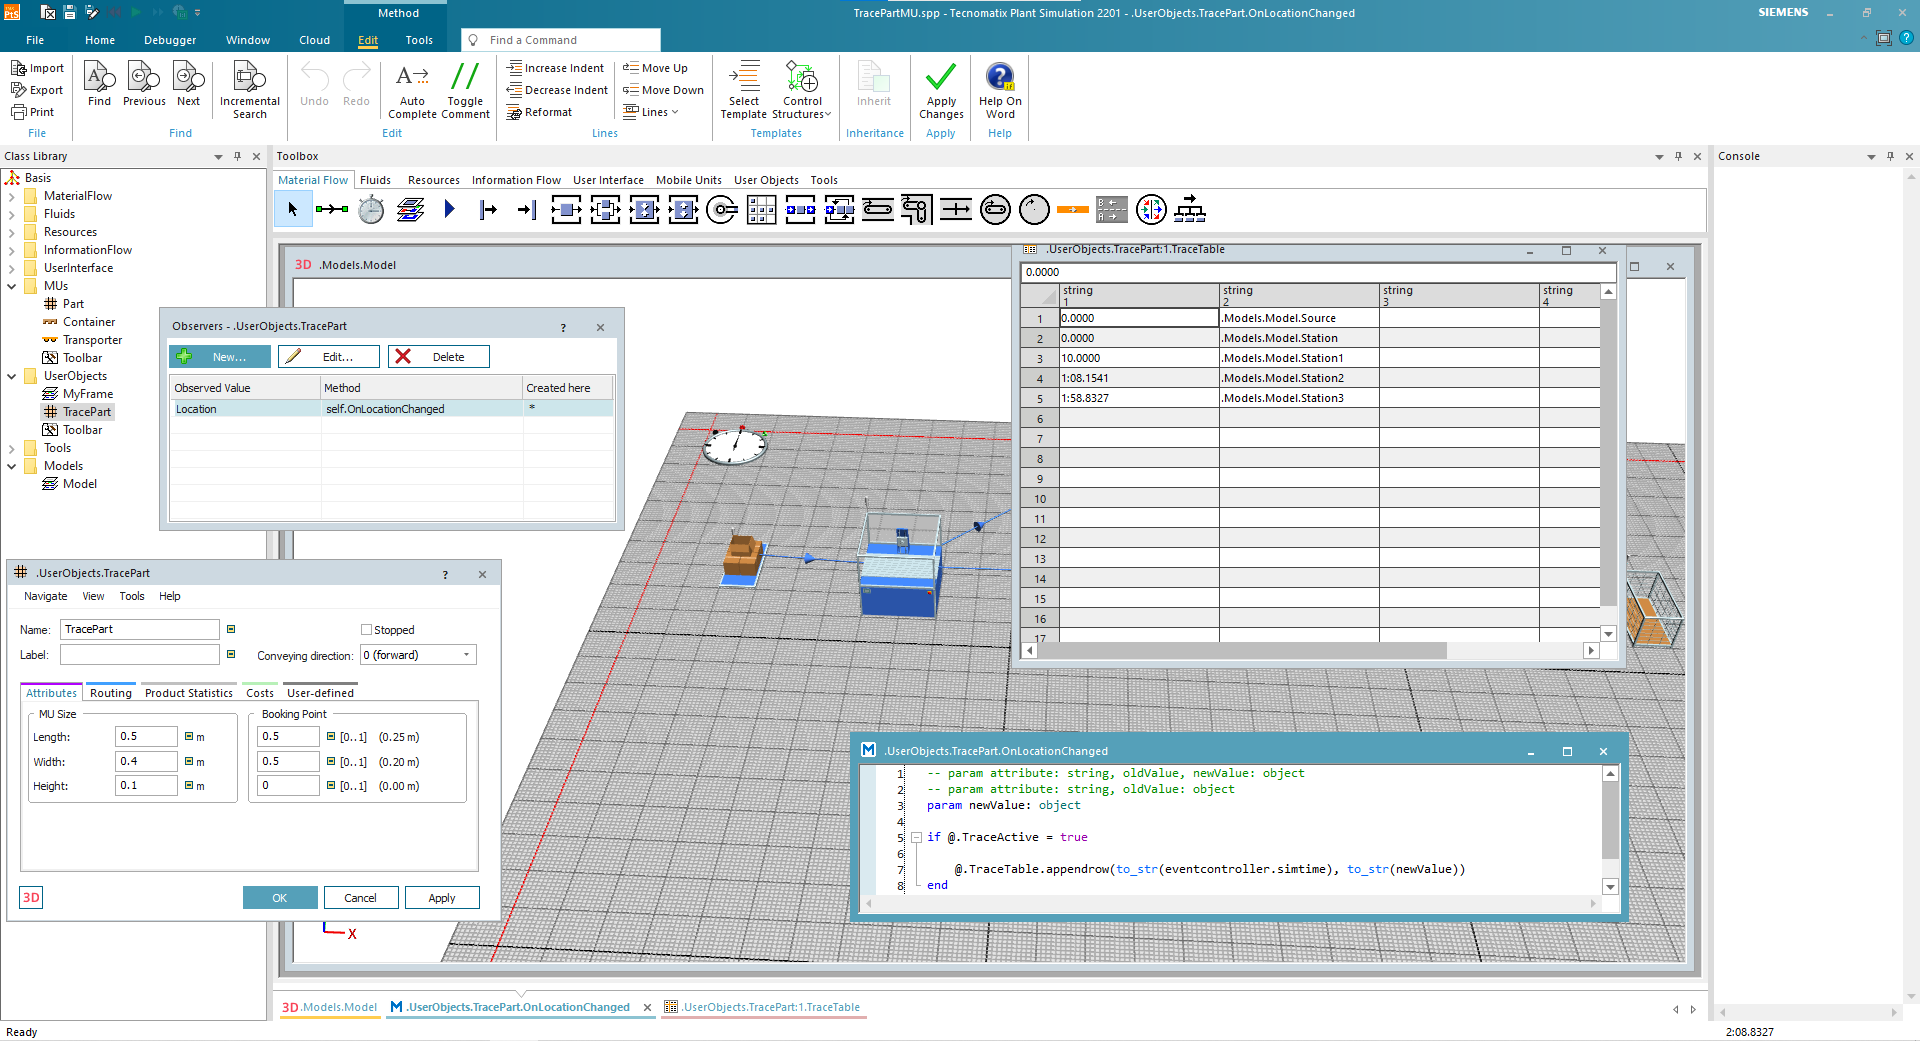Expand the Tools folder in Class Library
Viewport: 1920px width, 1041px height.
click(12, 448)
